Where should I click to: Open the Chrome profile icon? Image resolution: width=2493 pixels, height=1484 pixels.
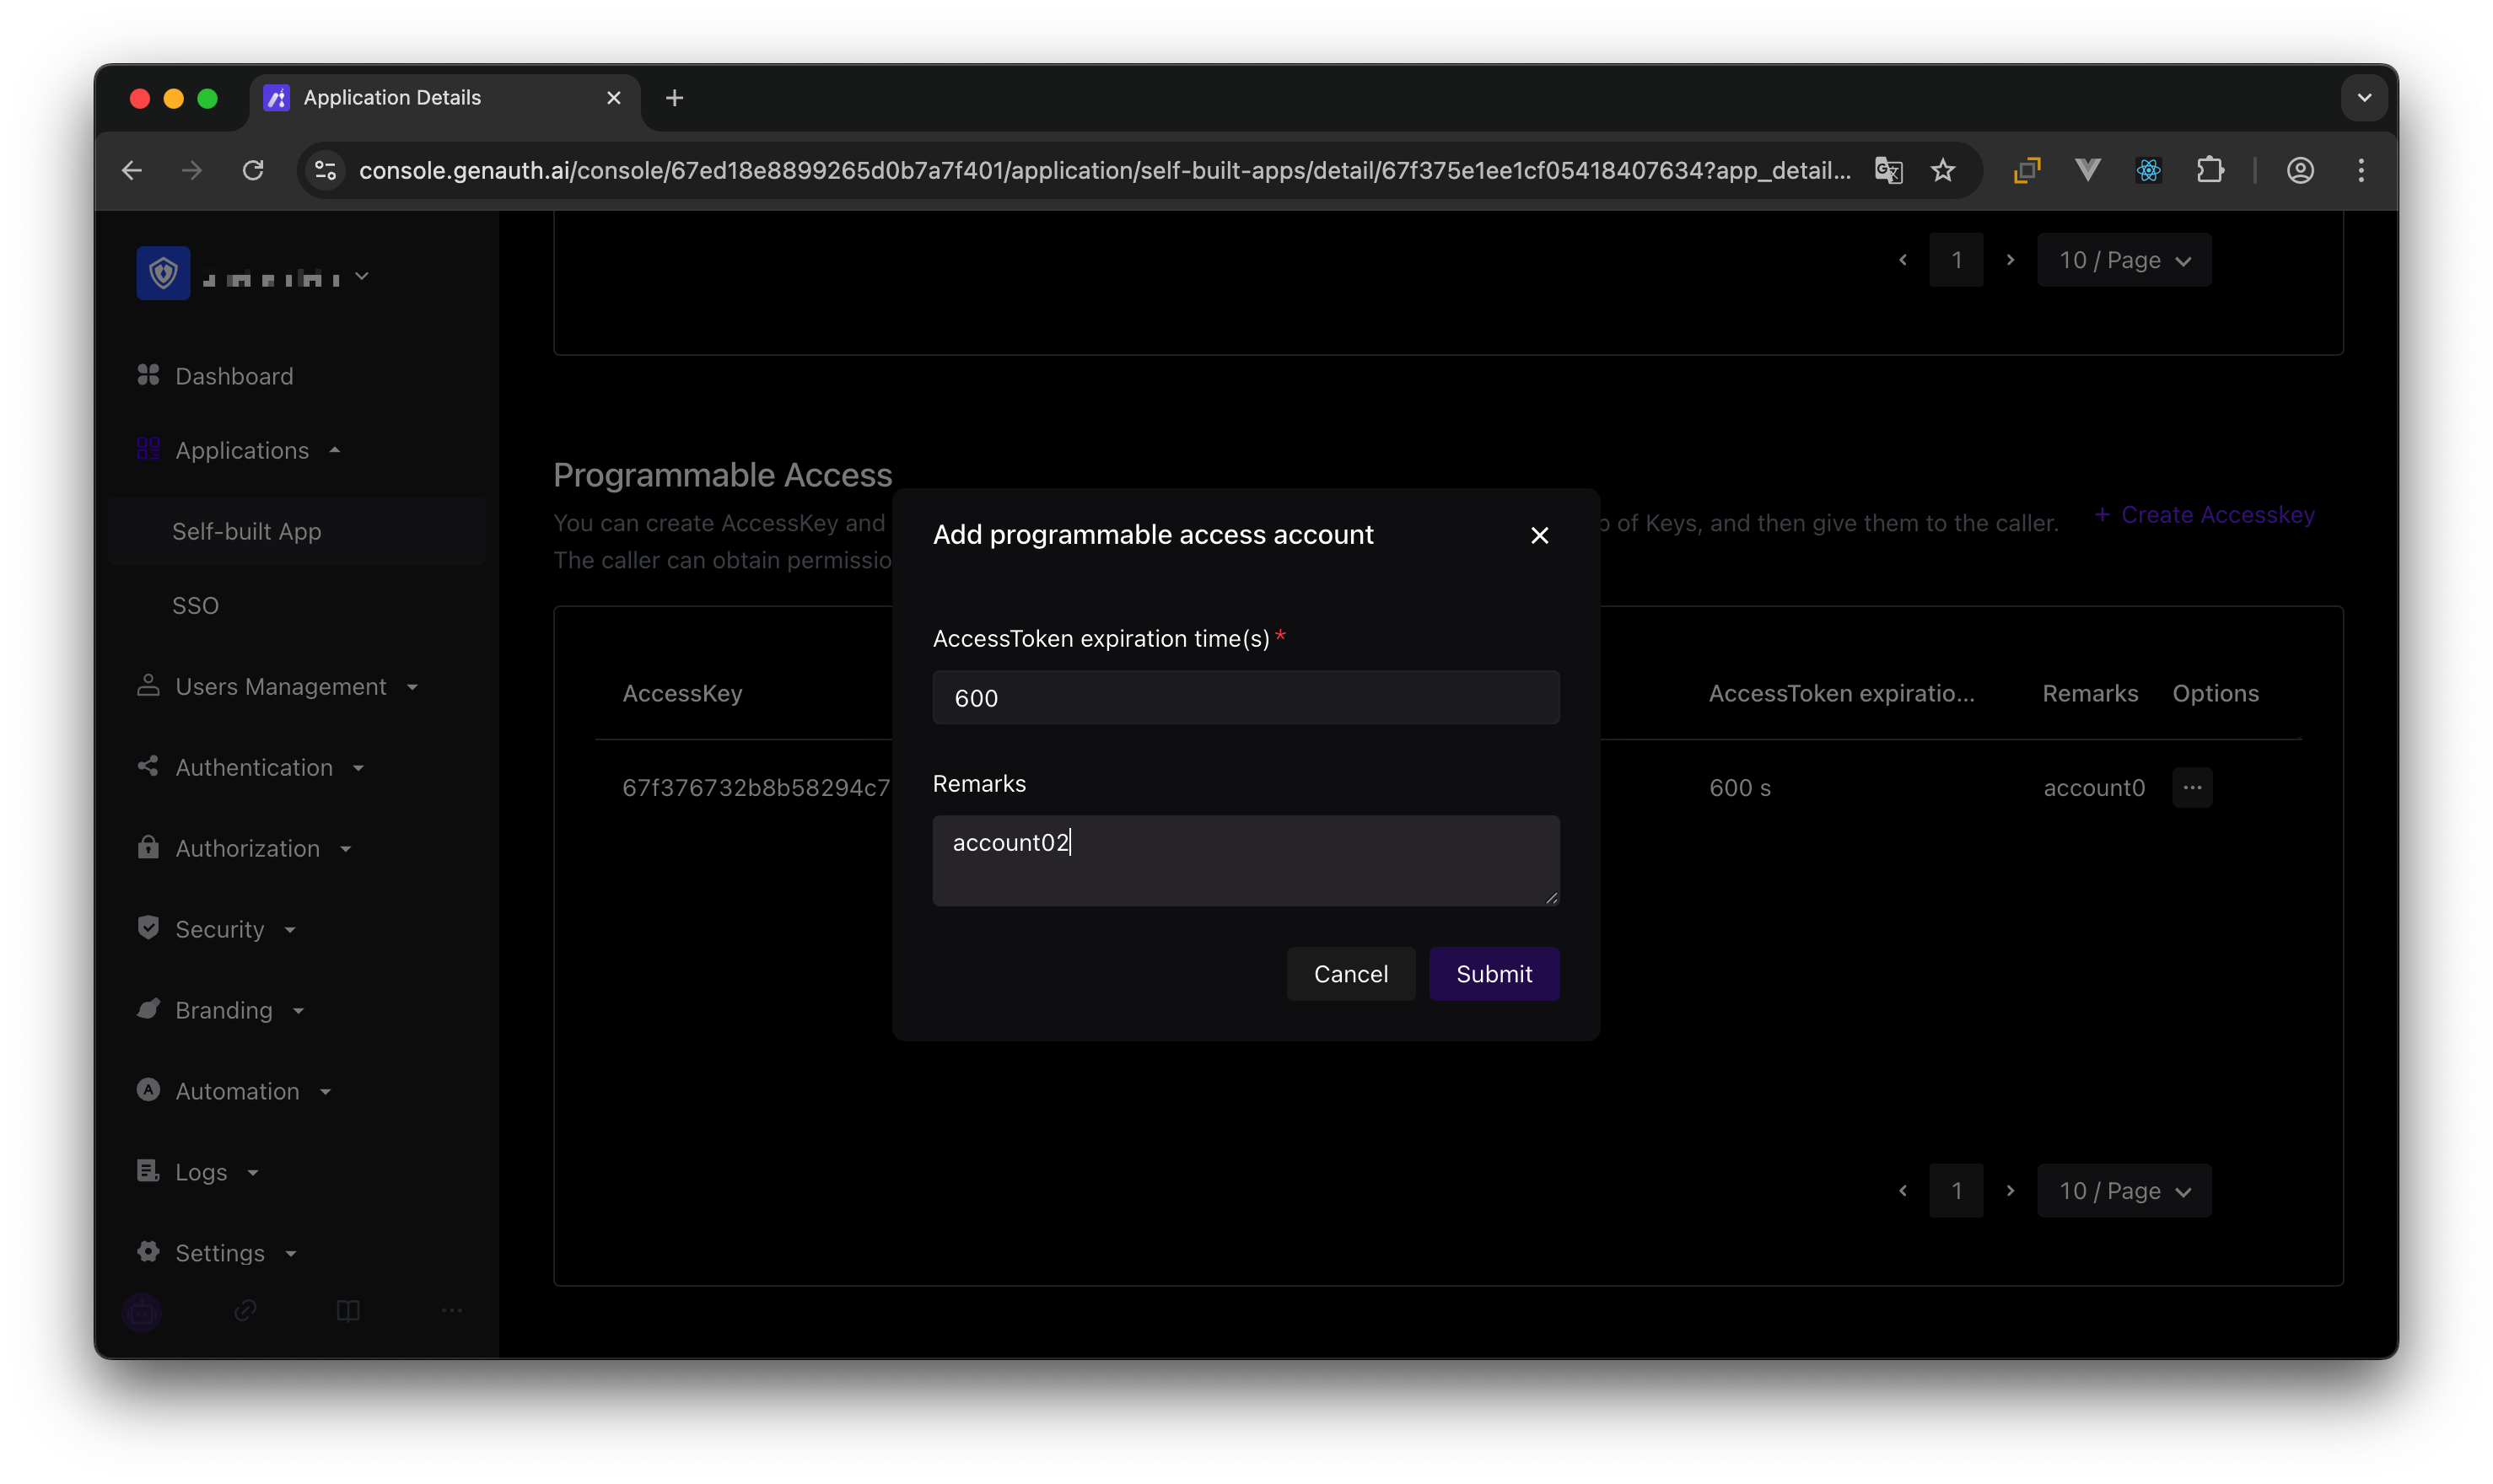(x=2299, y=170)
